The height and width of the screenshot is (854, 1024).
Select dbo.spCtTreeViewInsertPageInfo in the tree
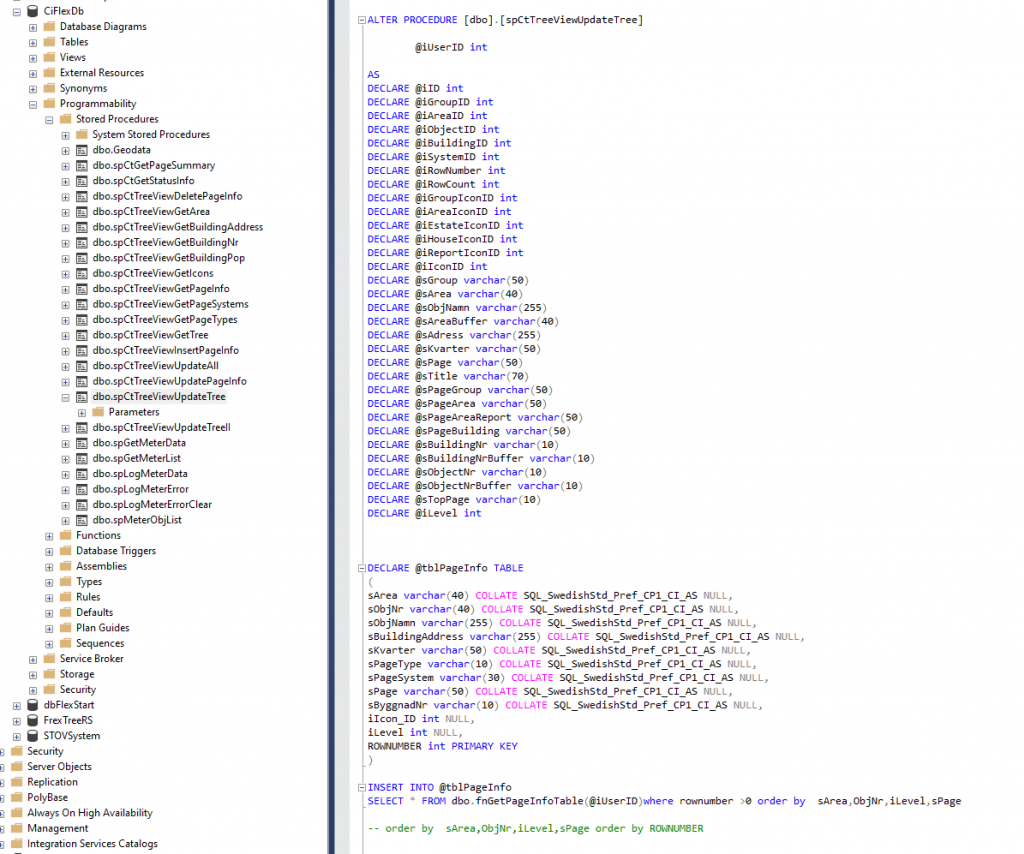coord(166,351)
